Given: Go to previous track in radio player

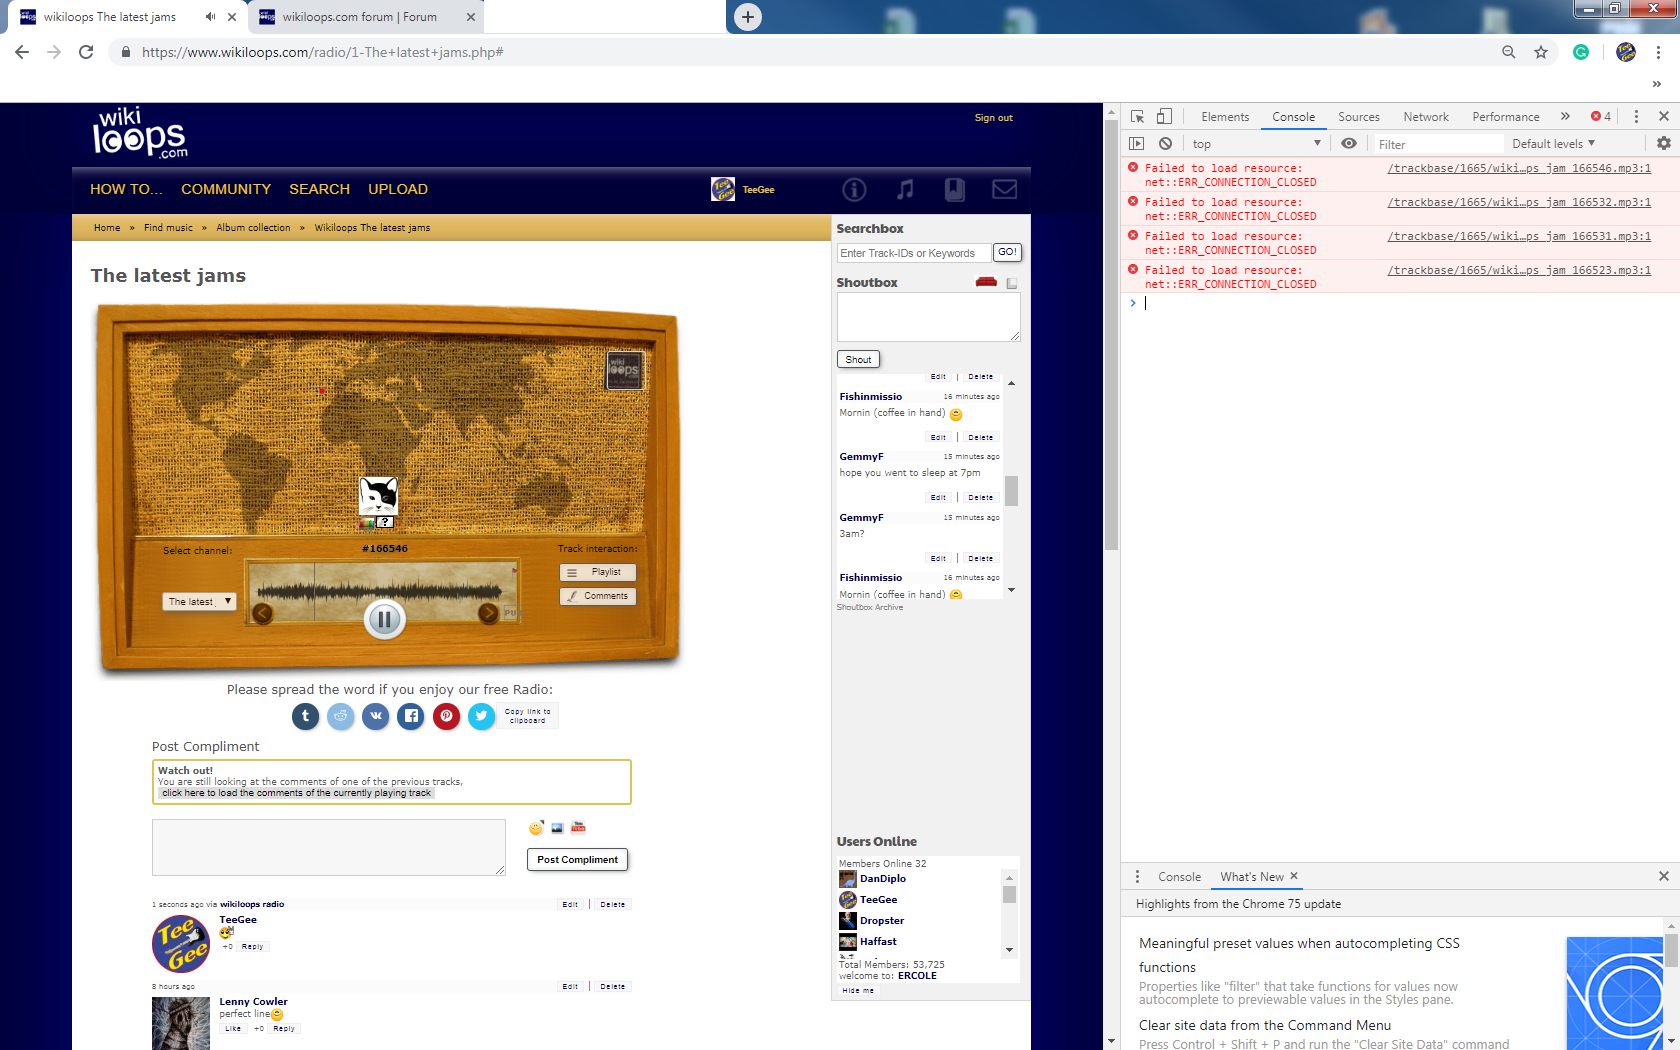Looking at the screenshot, I should (262, 613).
